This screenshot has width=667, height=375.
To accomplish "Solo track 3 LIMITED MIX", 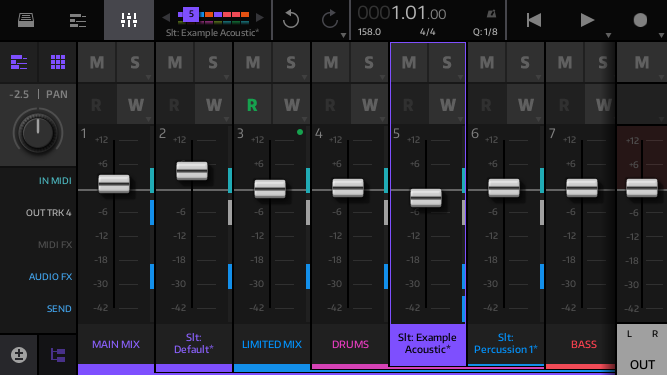I will tap(291, 62).
